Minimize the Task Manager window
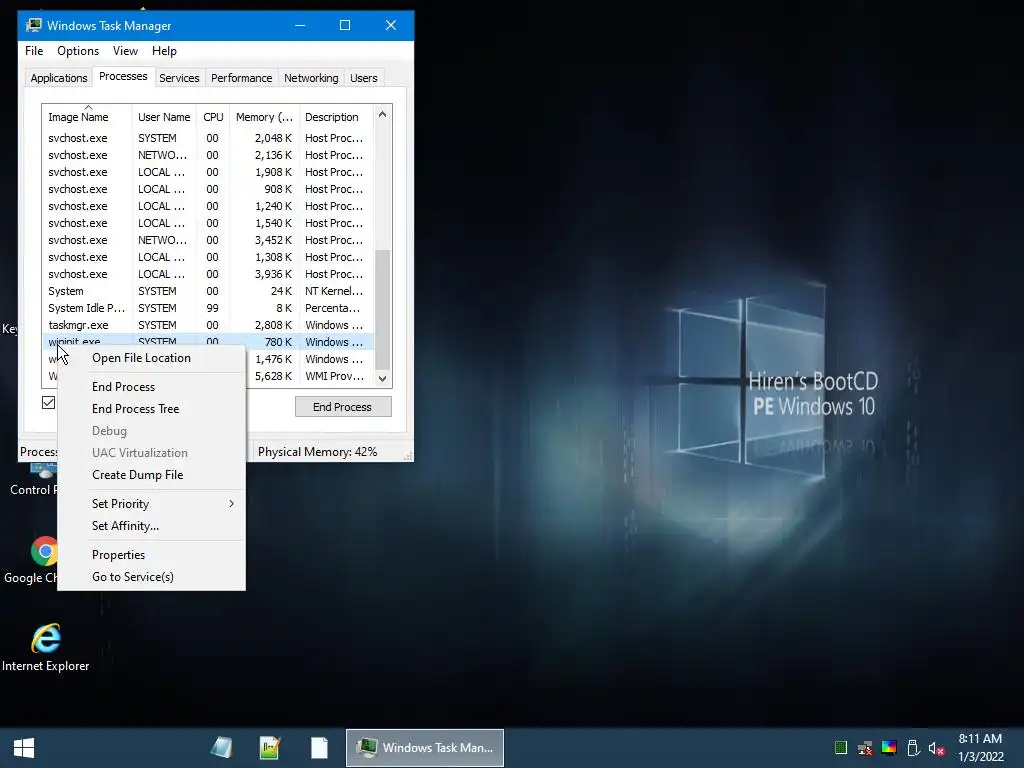The image size is (1024, 768). tap(300, 25)
